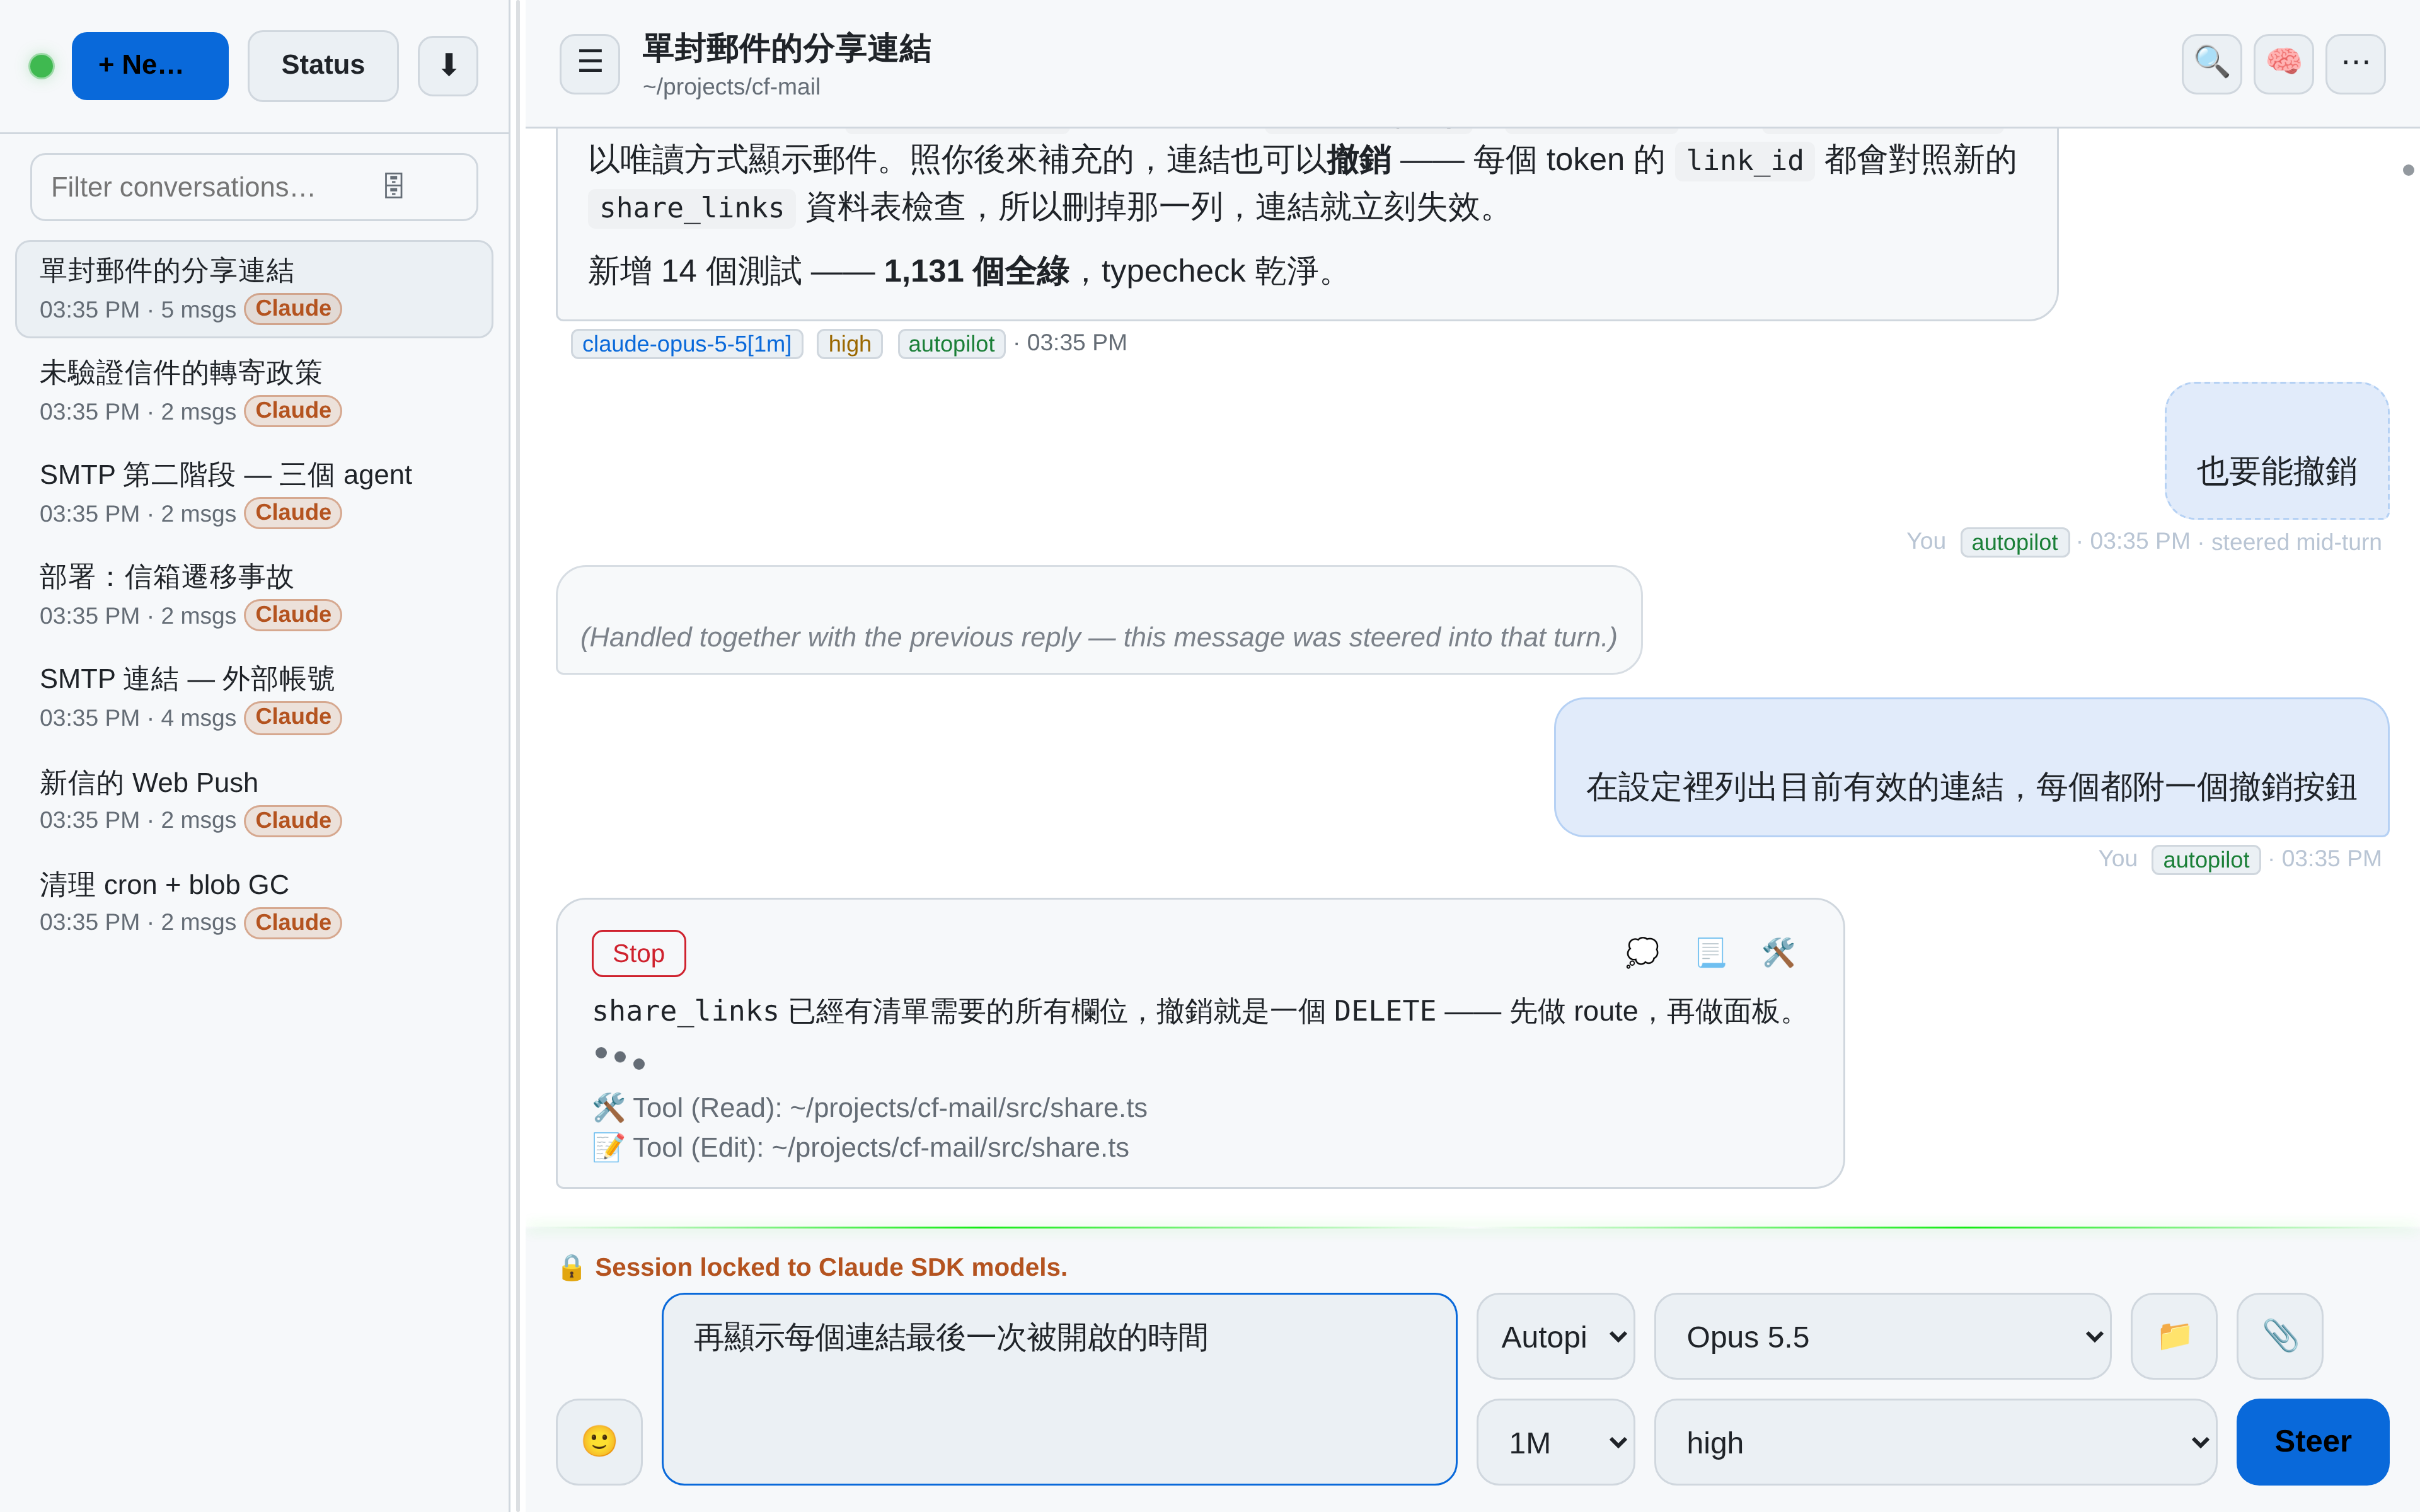Open conversation 新信的 Web Push

pos(254,800)
